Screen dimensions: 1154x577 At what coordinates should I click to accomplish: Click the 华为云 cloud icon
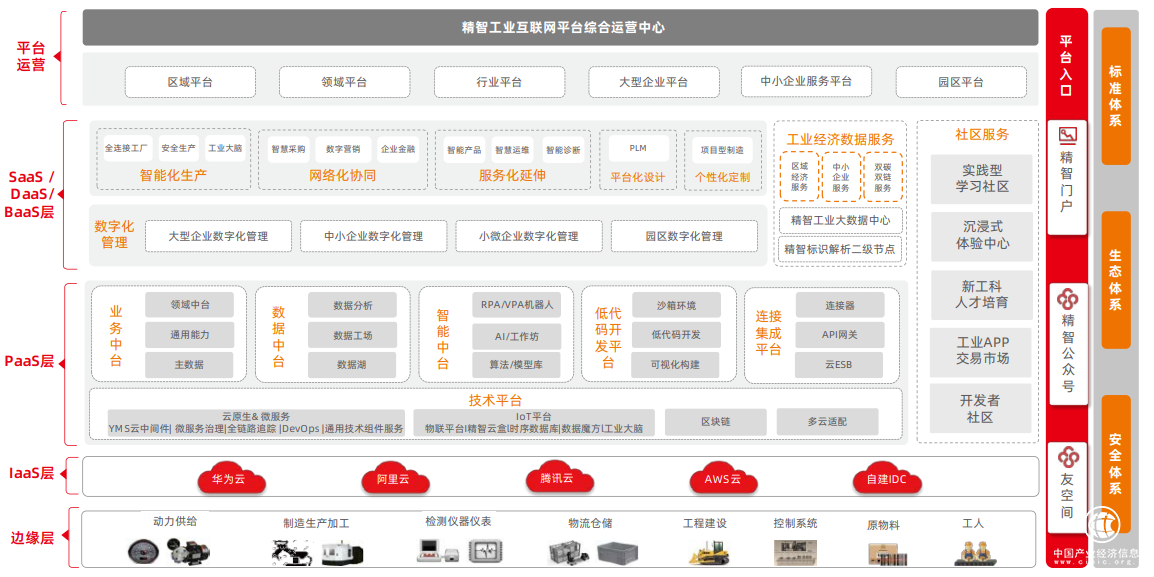[x=228, y=478]
